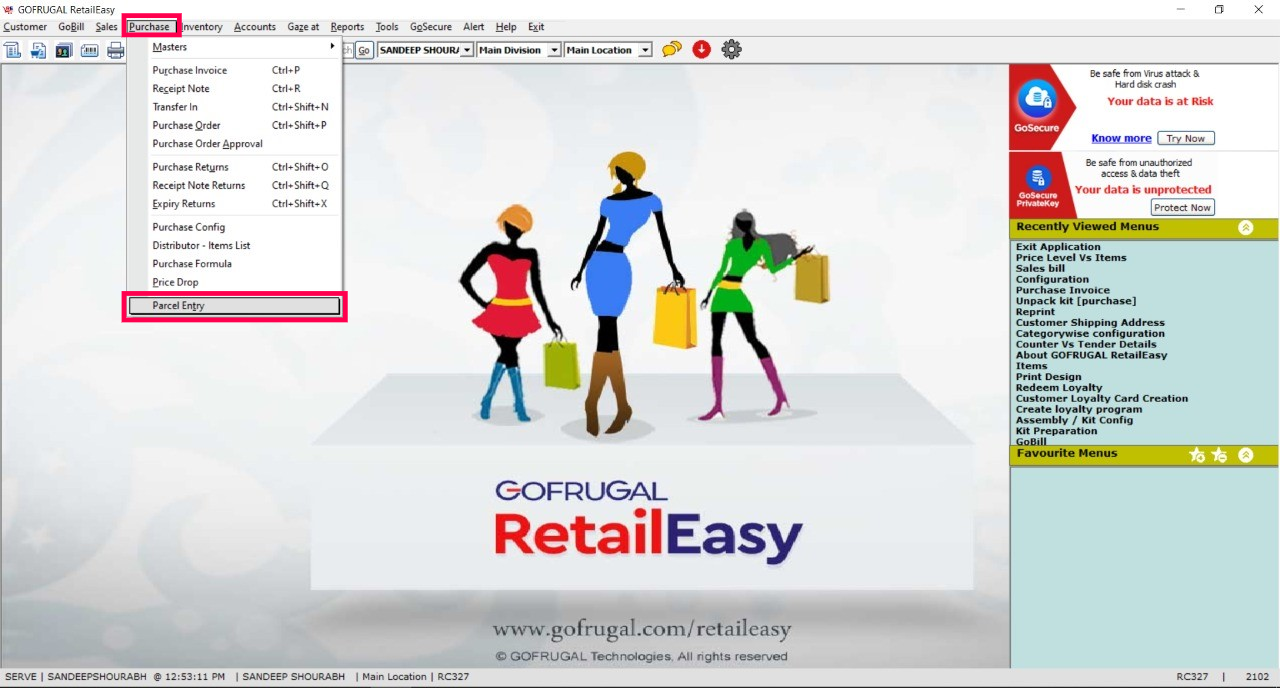Open recent item Sales bill

1040,269
